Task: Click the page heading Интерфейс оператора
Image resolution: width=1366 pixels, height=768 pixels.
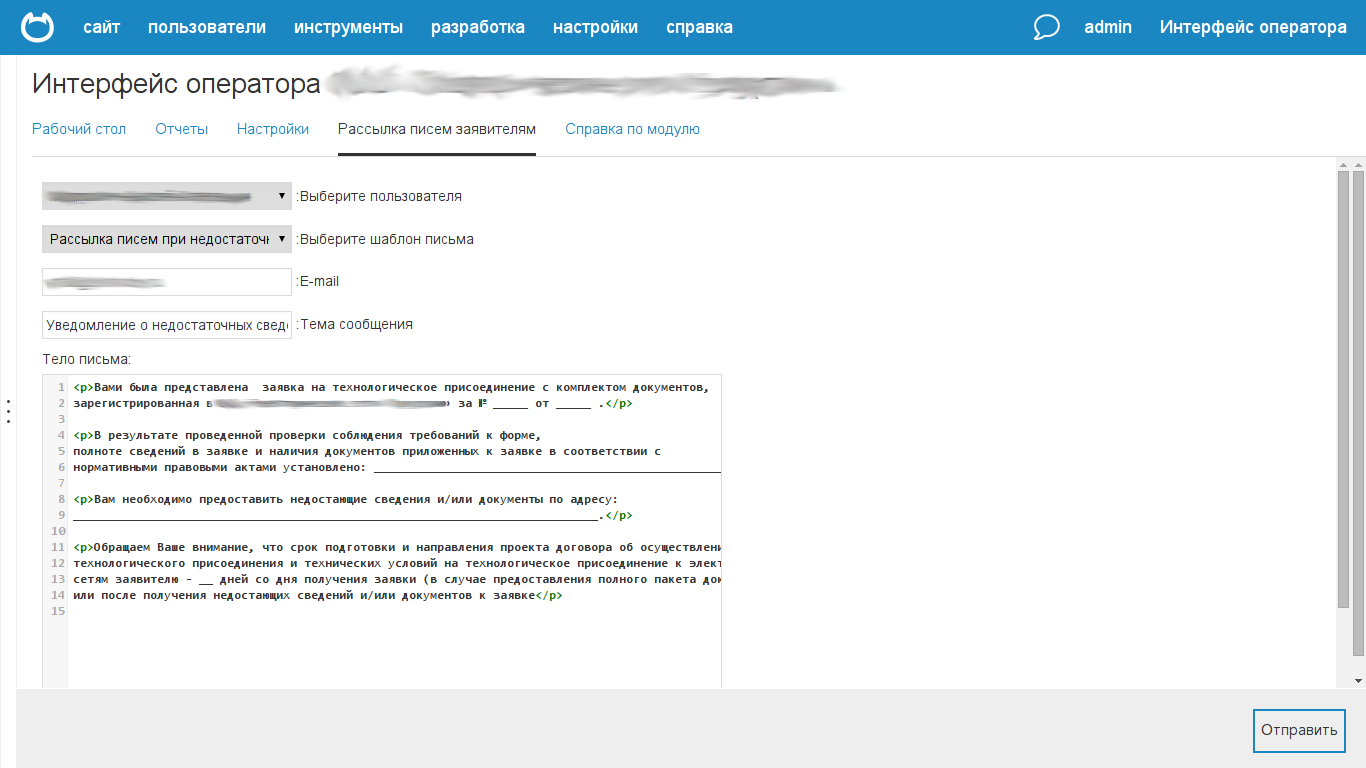Action: (x=176, y=84)
